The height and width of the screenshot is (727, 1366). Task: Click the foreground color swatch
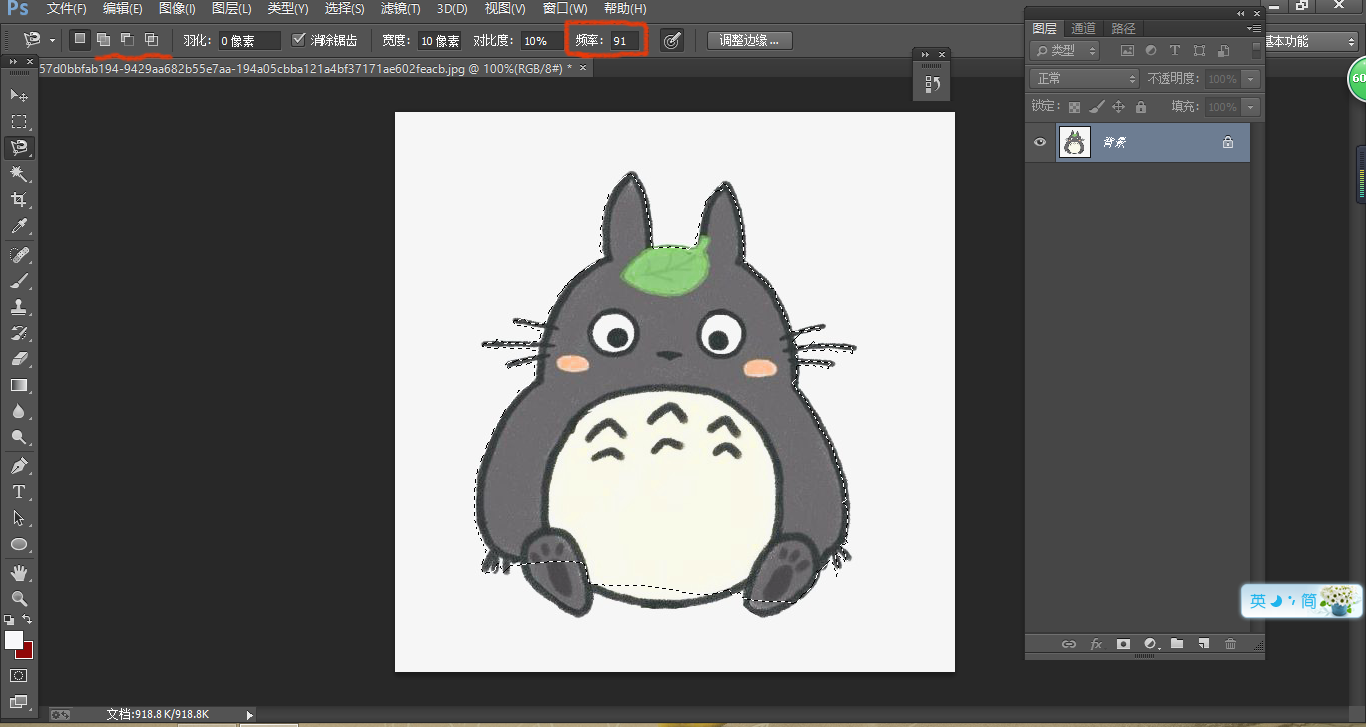[x=13, y=638]
